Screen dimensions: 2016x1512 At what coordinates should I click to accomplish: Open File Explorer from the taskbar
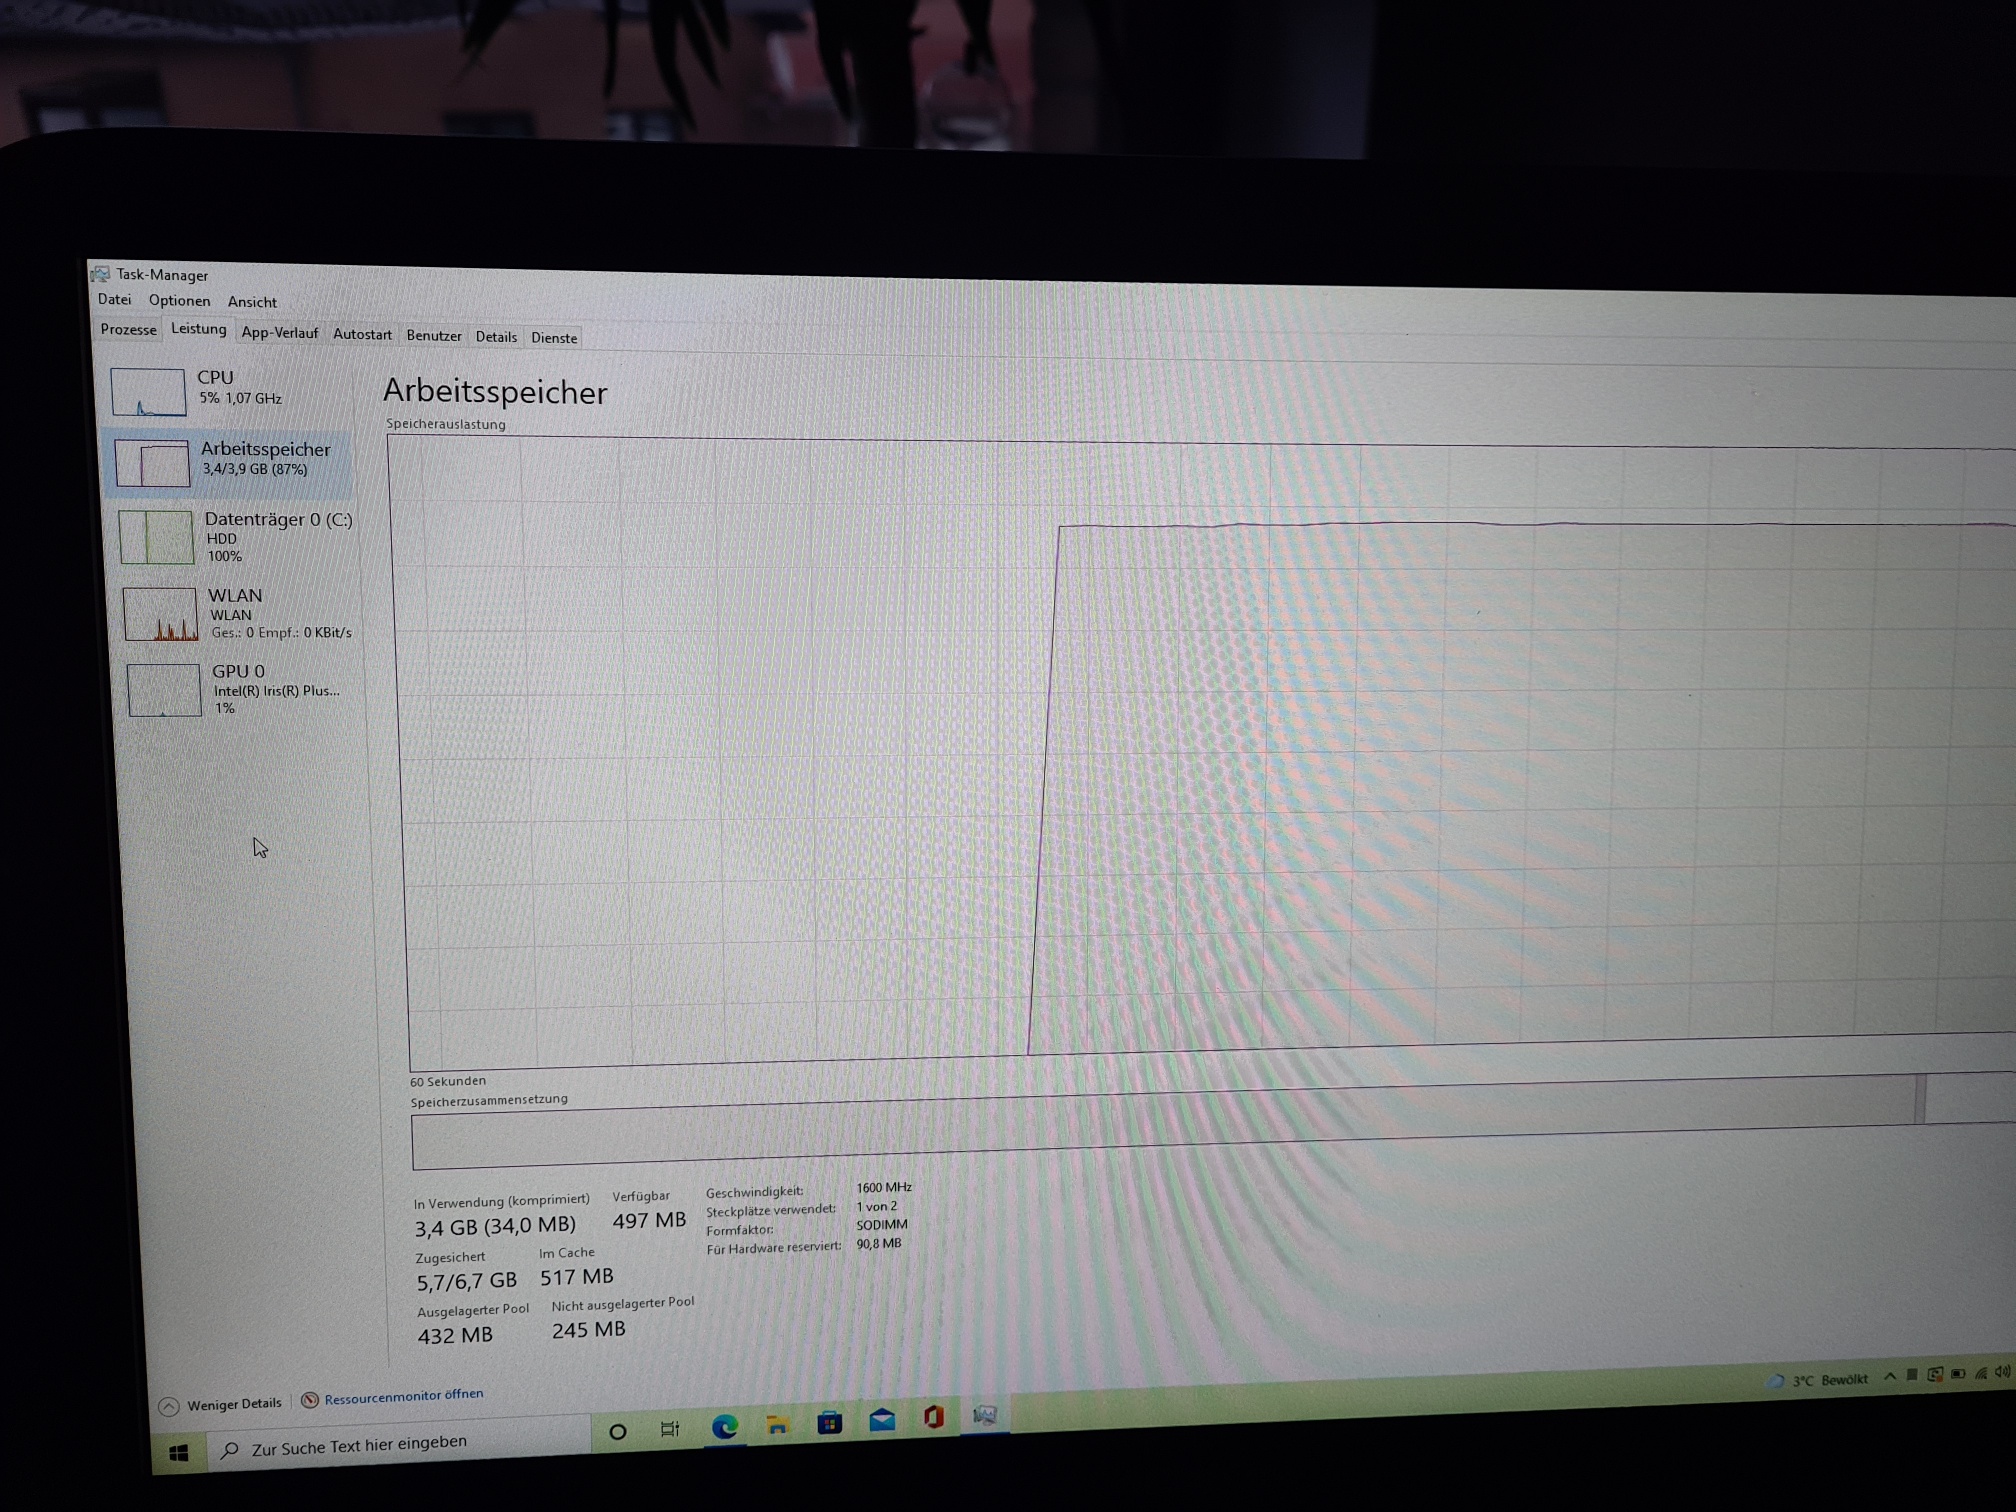click(x=777, y=1424)
